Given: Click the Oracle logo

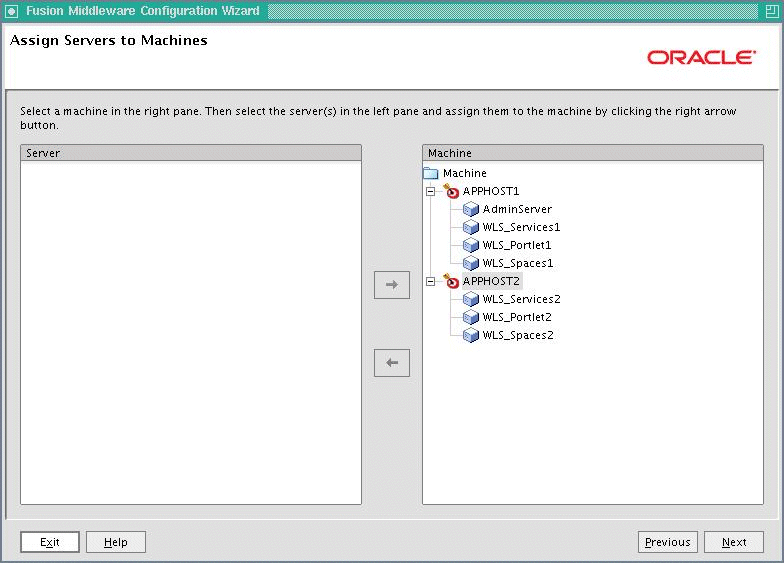Looking at the screenshot, I should [702, 58].
